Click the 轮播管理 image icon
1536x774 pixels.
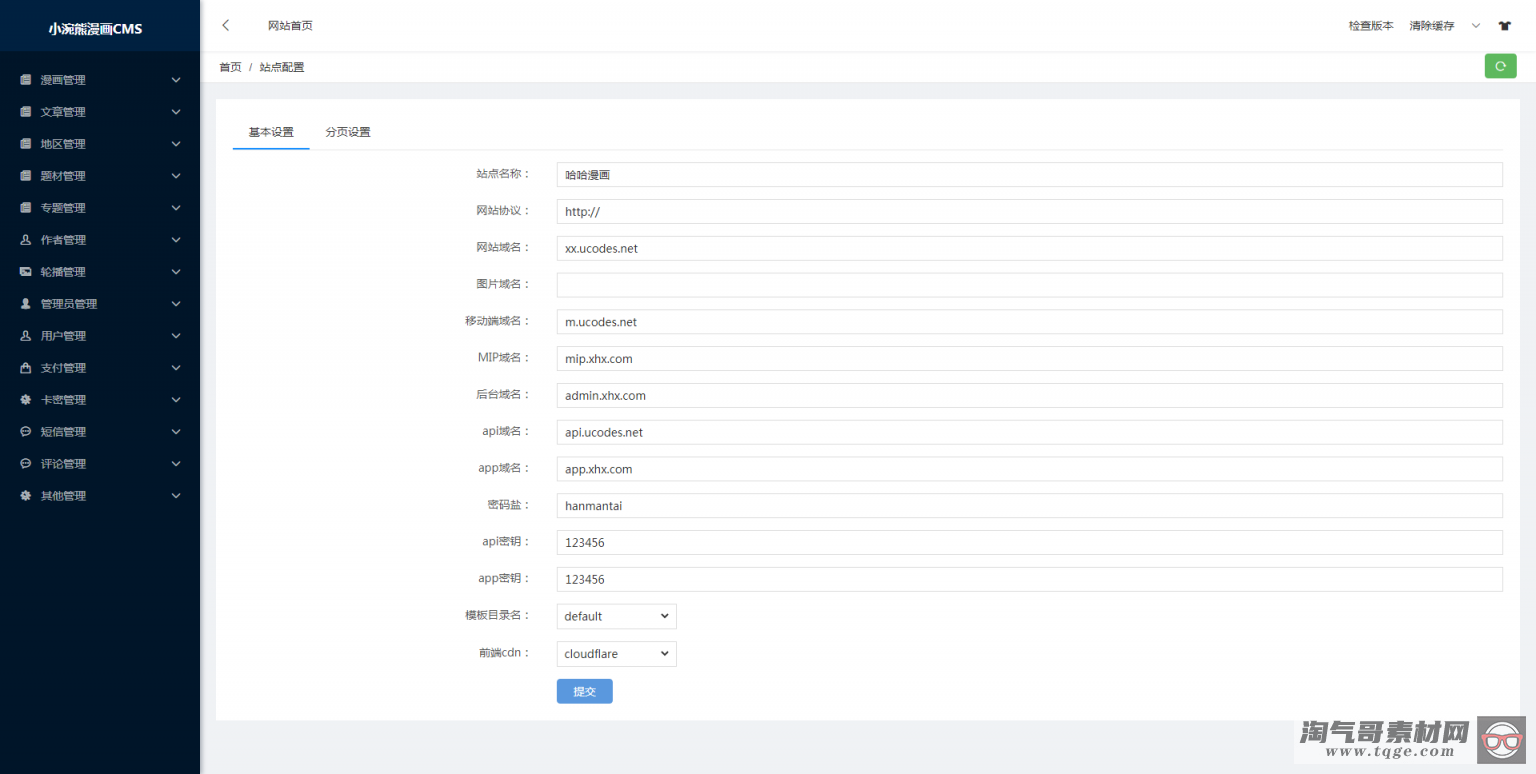pyautogui.click(x=26, y=272)
